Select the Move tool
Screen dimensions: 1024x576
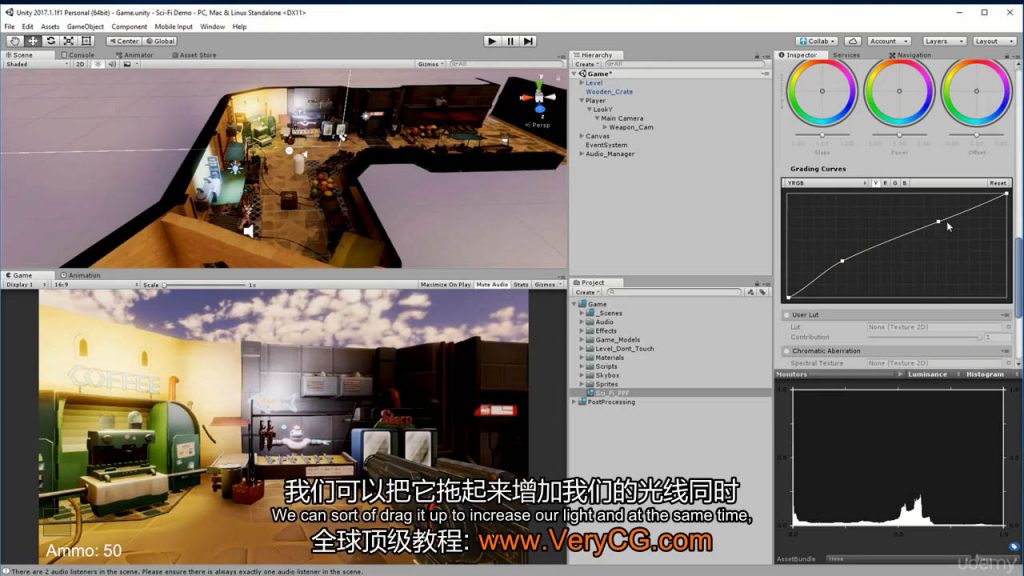coord(33,41)
